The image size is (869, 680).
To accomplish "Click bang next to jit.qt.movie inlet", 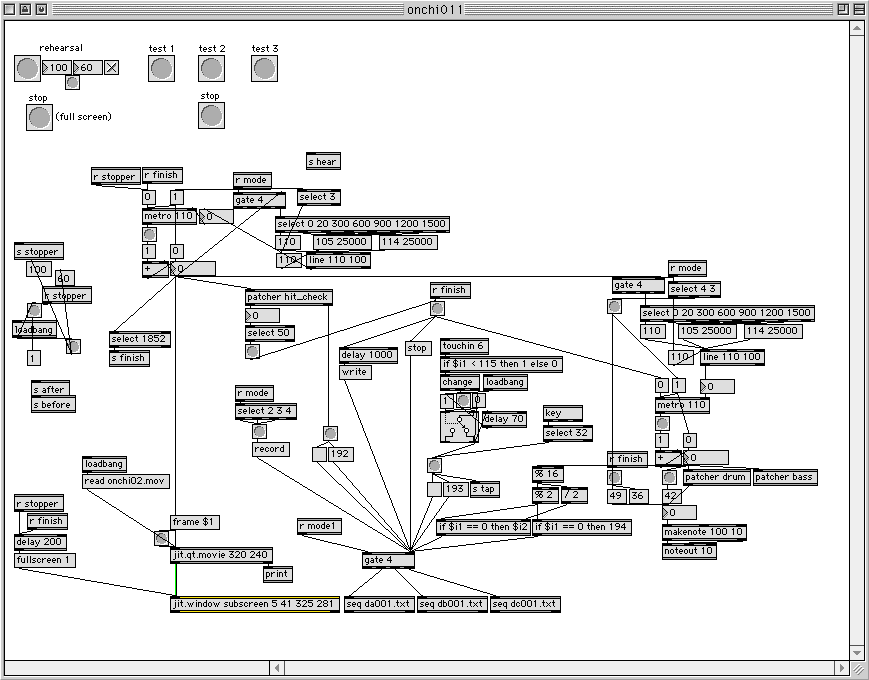I will point(161,538).
